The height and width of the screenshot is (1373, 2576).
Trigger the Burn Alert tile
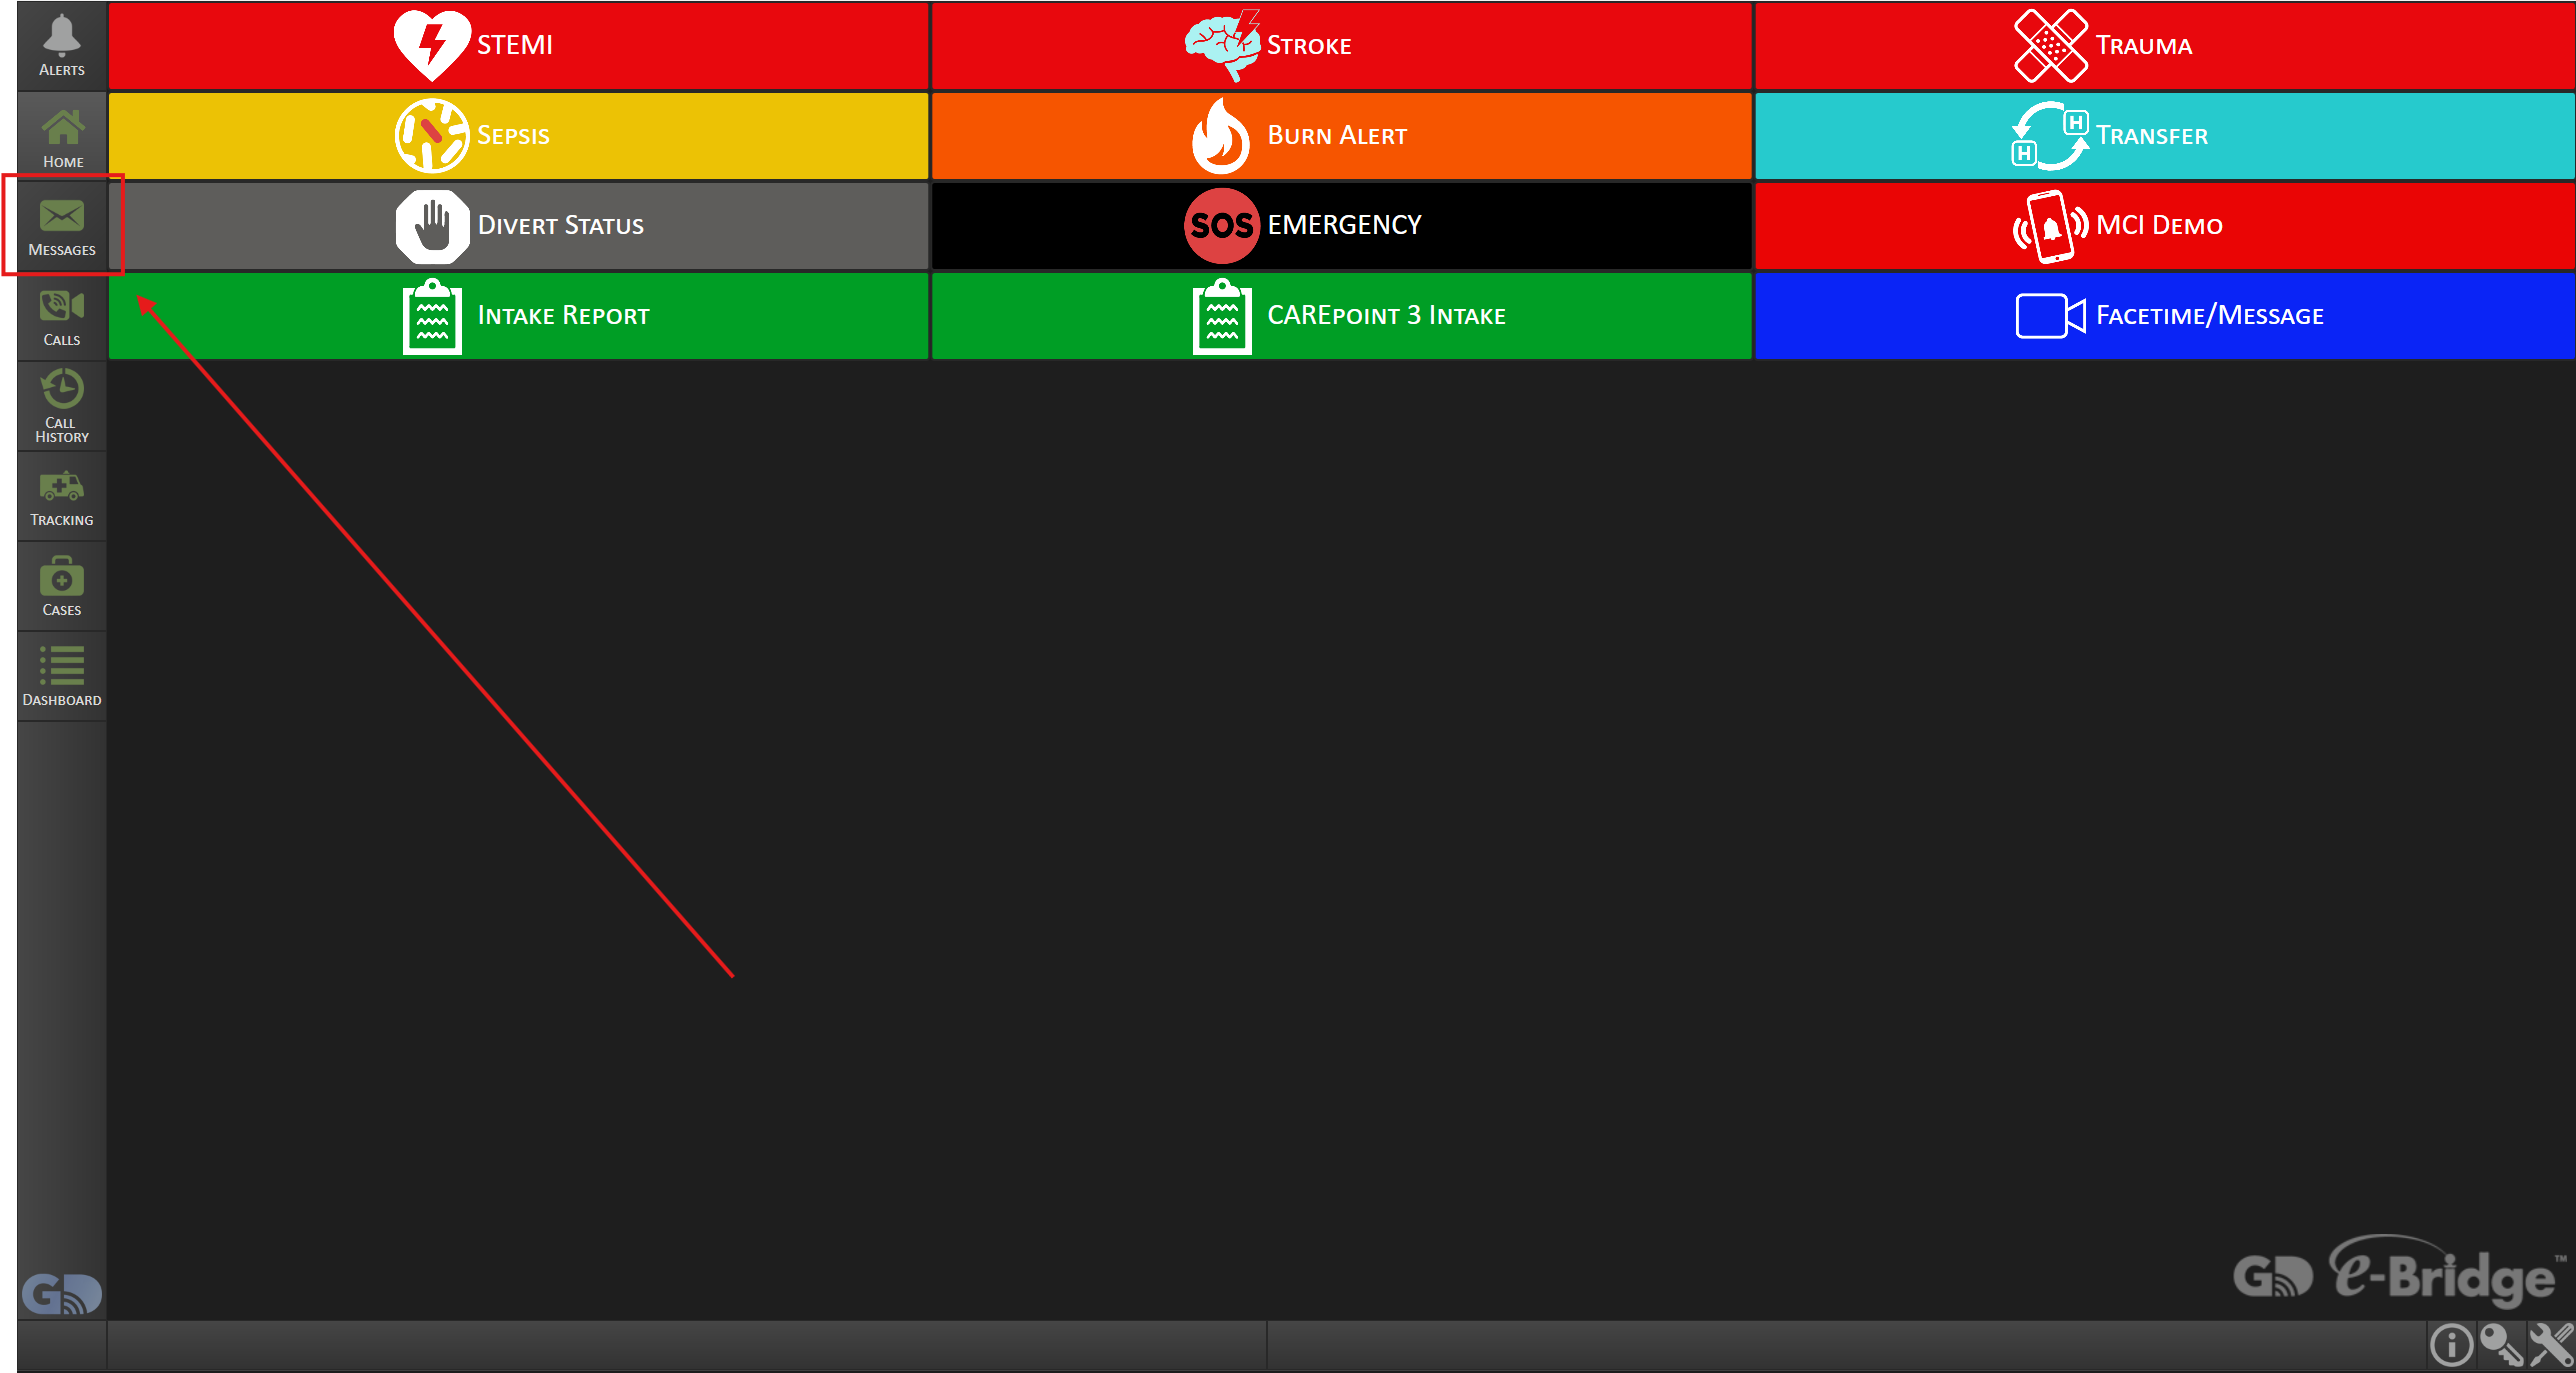pos(1341,136)
